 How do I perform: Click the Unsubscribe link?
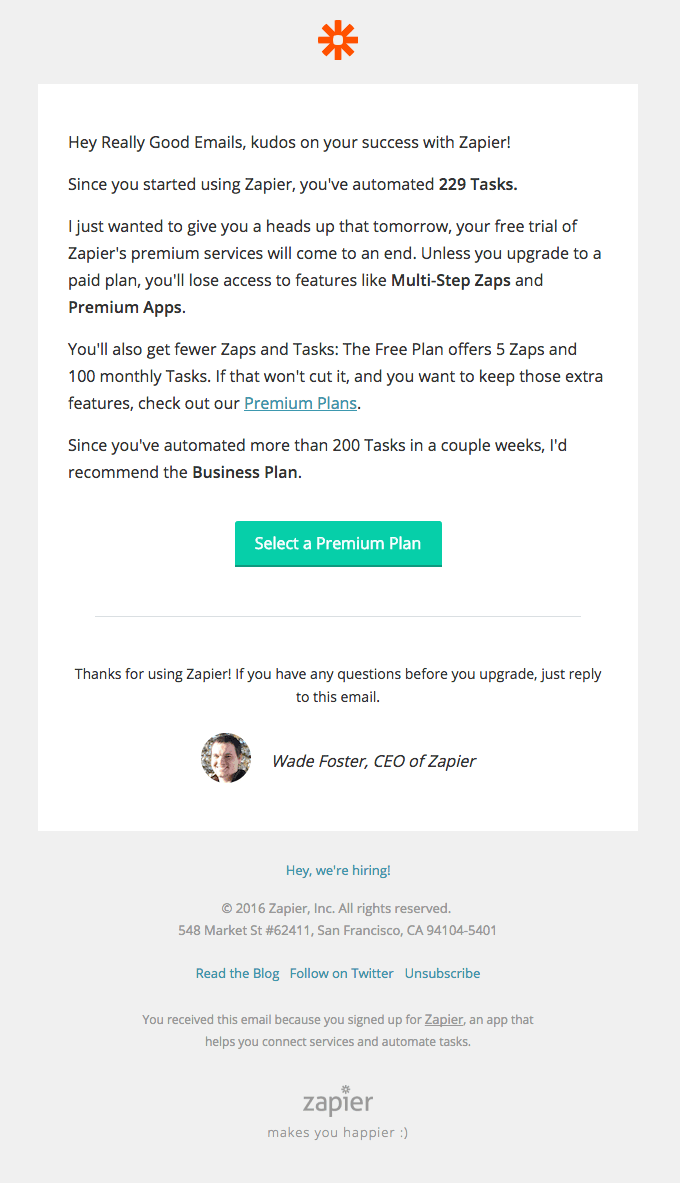(442, 972)
